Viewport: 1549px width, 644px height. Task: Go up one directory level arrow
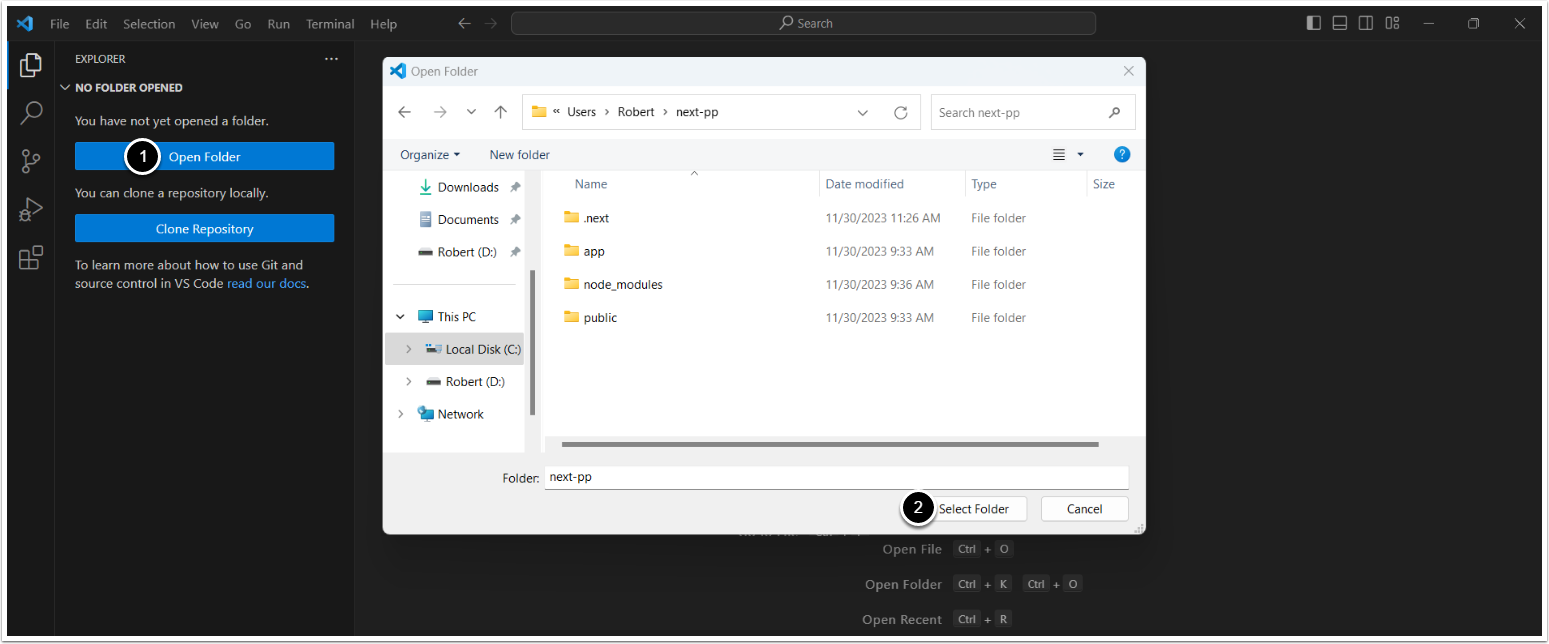point(501,113)
